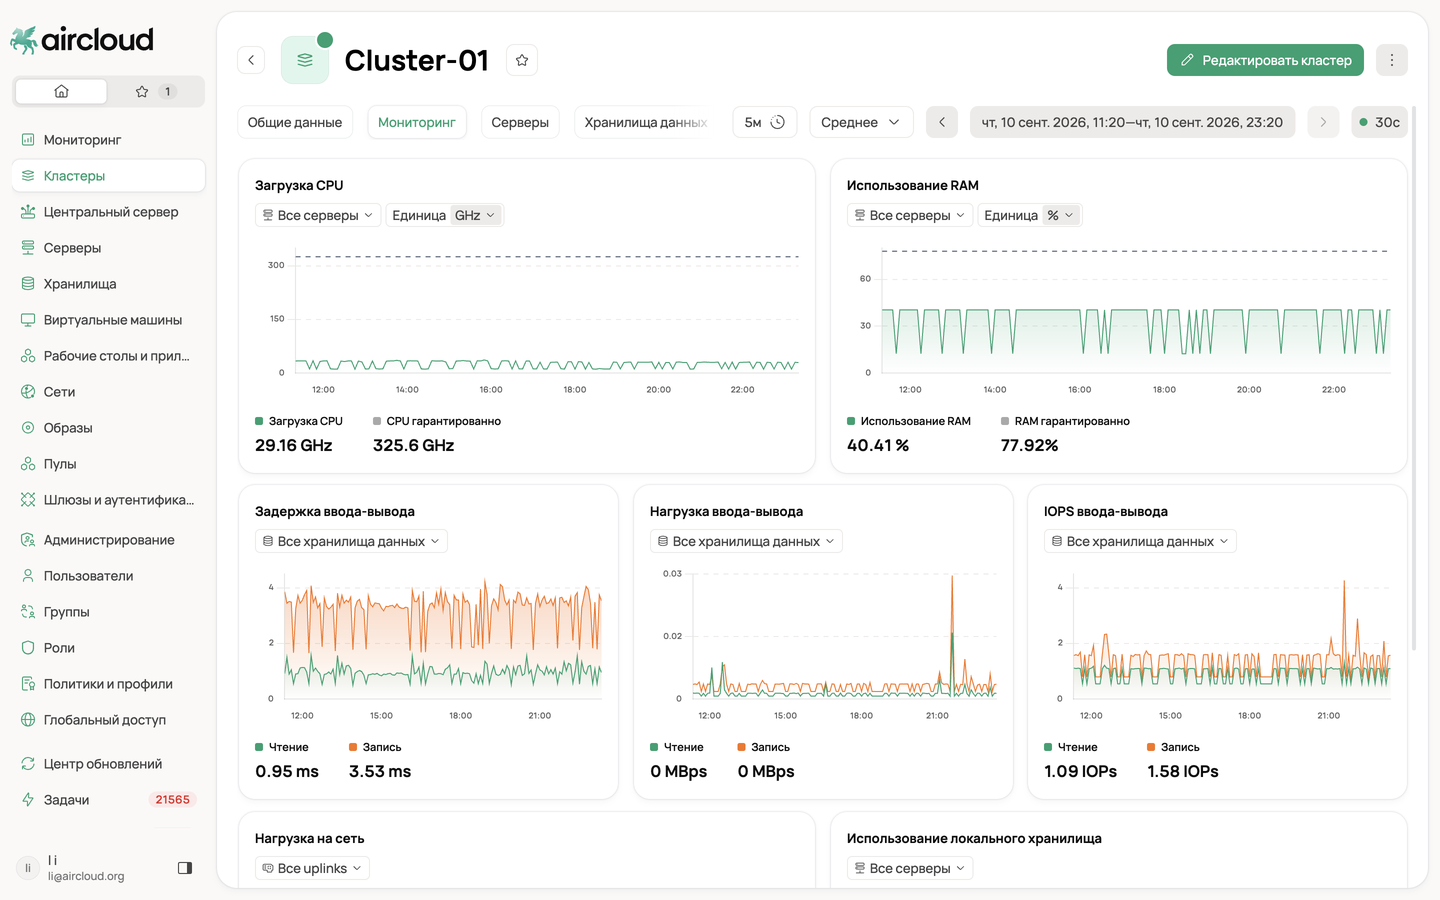Viewport: 1440px width, 900px height.
Task: Click the 3.53 ms write latency value
Action: point(380,771)
